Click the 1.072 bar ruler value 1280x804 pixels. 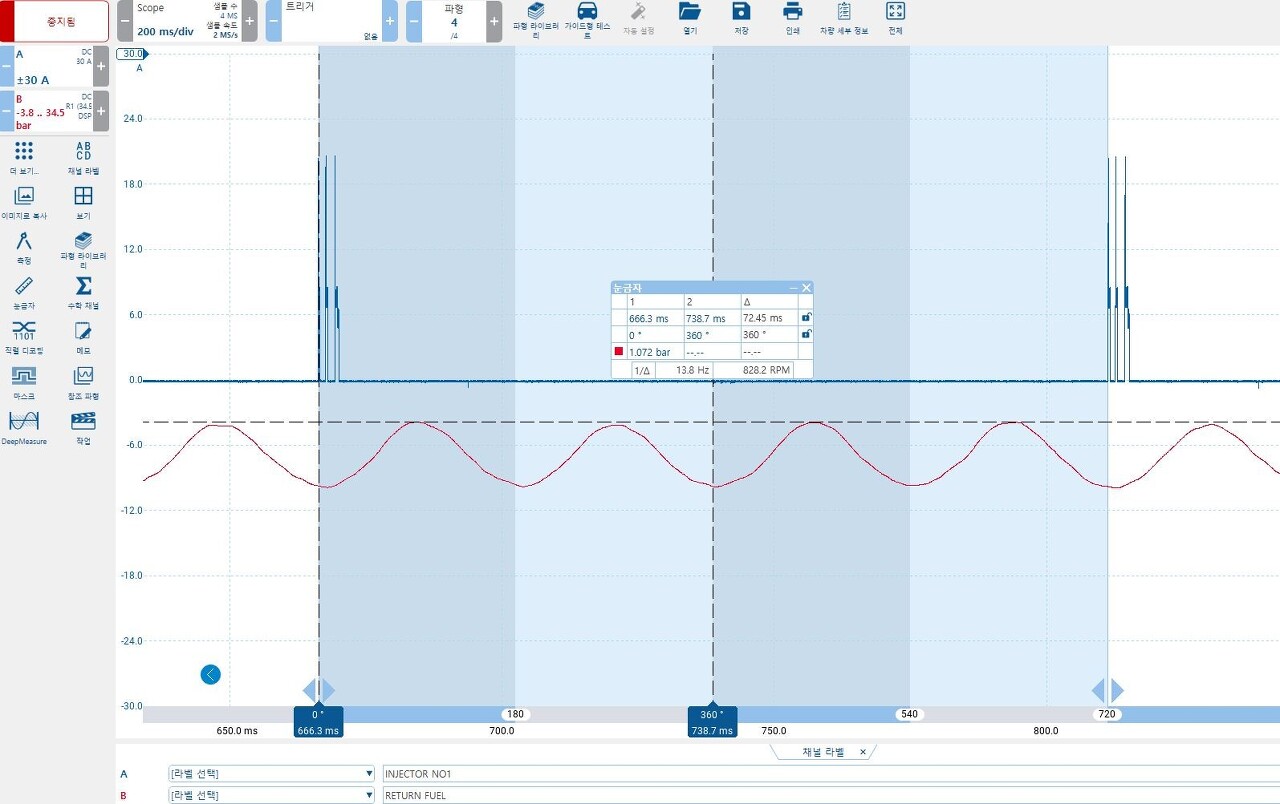(649, 352)
